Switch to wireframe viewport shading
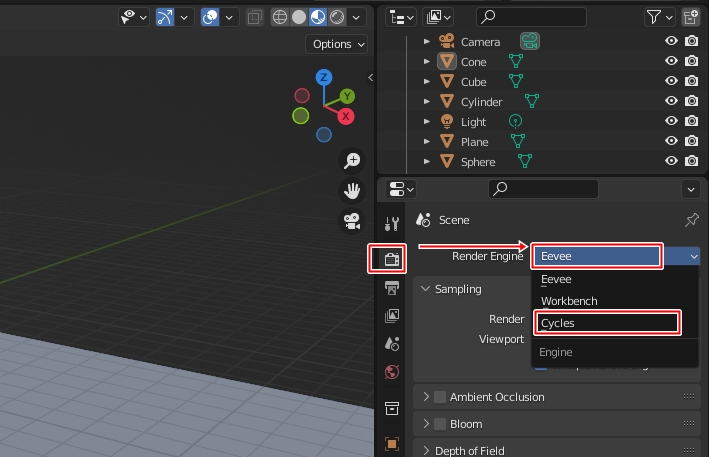Image resolution: width=709 pixels, height=457 pixels. pyautogui.click(x=280, y=17)
